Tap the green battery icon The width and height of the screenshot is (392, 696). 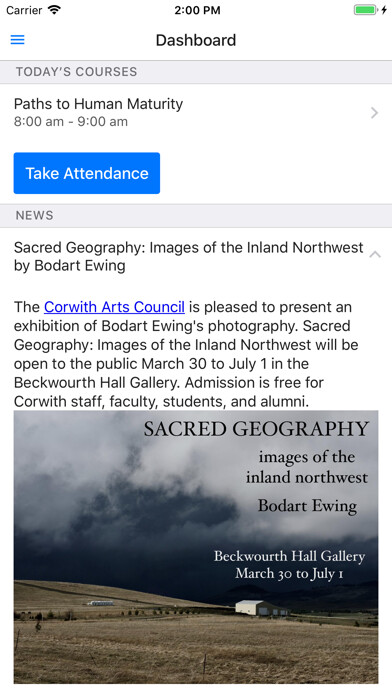[x=365, y=10]
